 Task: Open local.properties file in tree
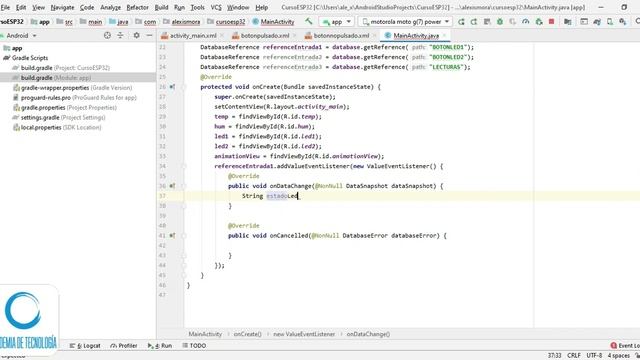(x=61, y=127)
